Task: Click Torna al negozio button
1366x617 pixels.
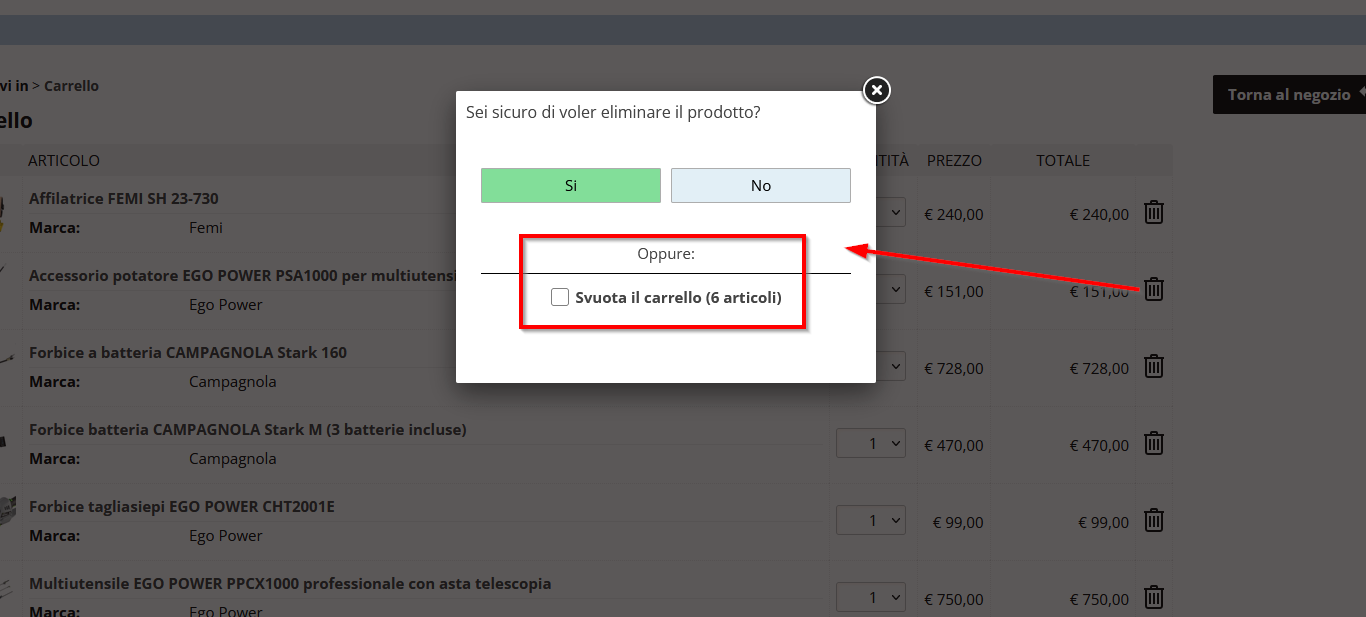Action: click(x=1289, y=94)
